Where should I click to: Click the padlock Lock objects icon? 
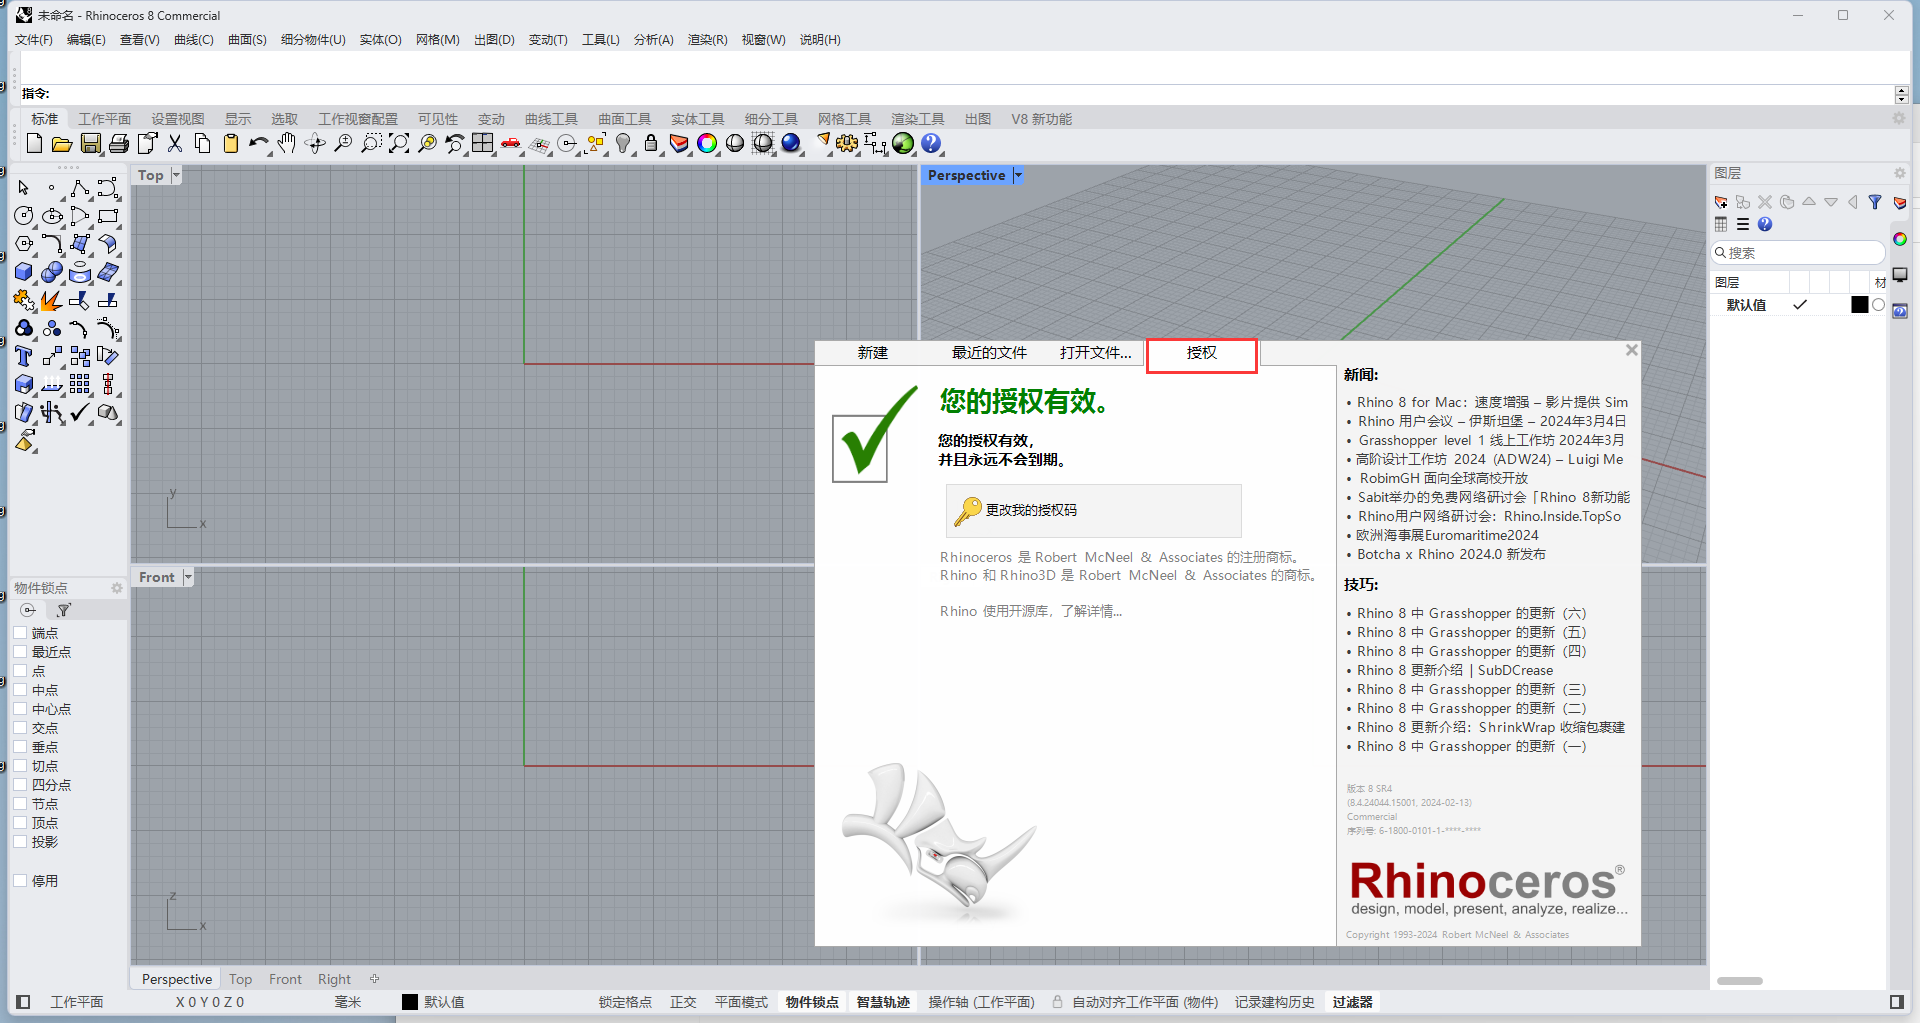tap(651, 144)
